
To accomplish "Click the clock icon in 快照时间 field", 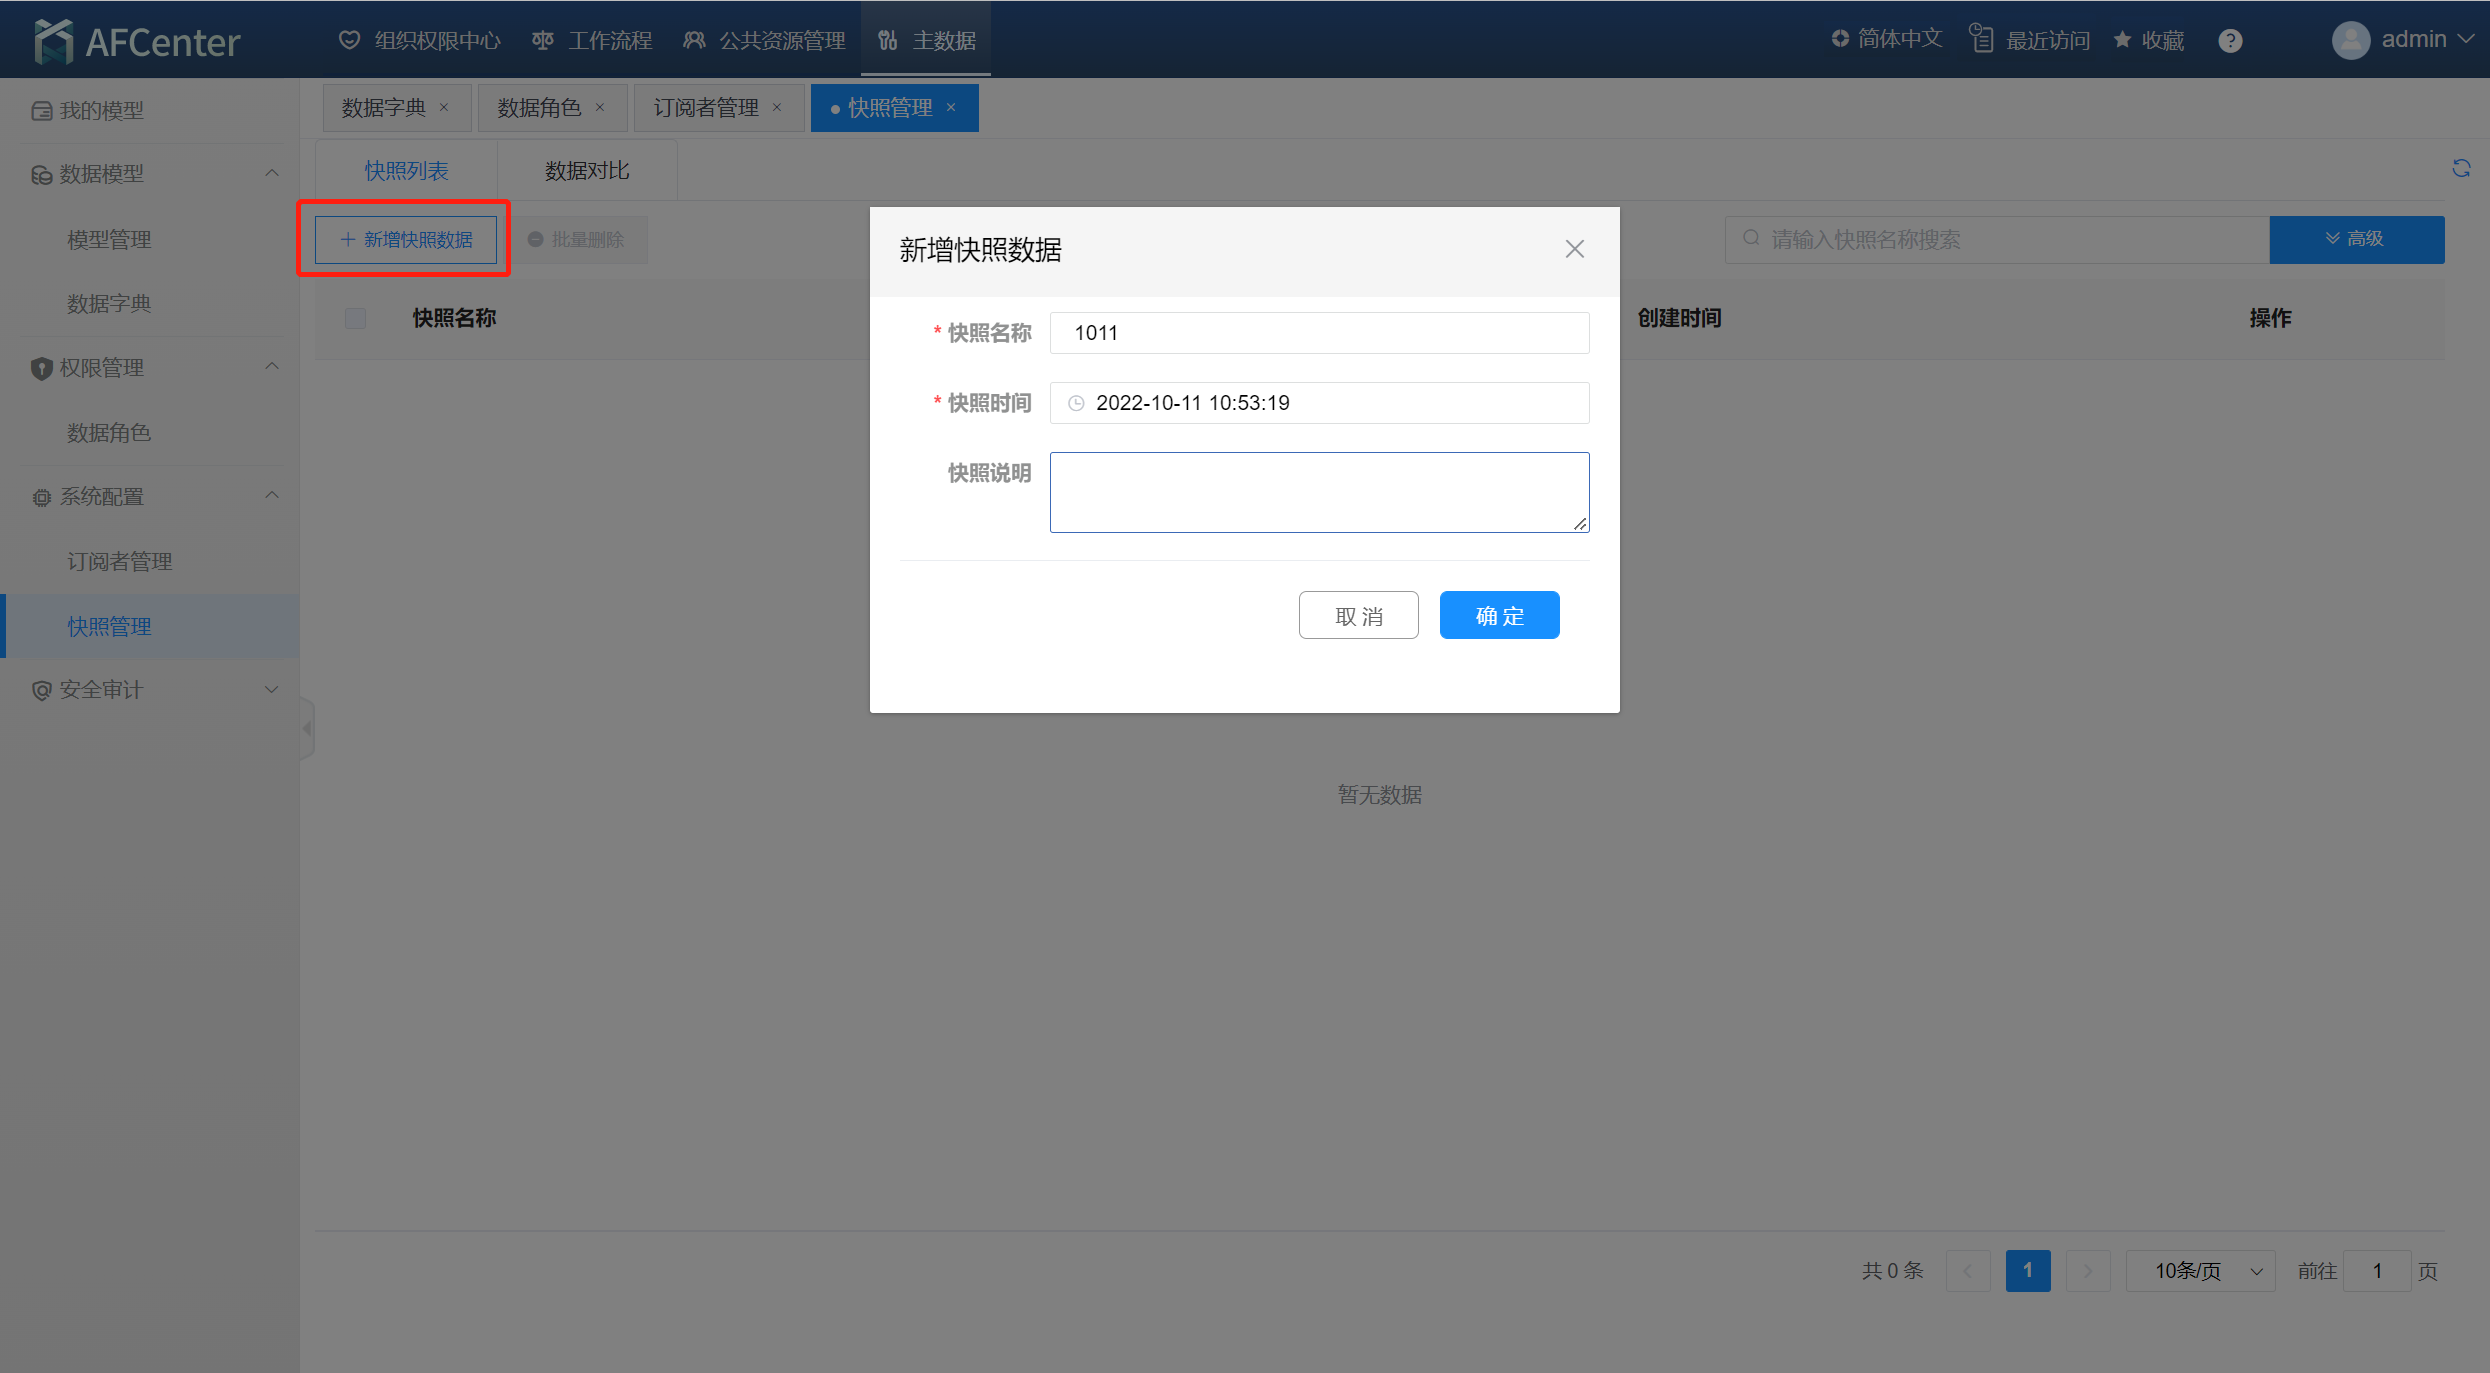I will coord(1076,403).
